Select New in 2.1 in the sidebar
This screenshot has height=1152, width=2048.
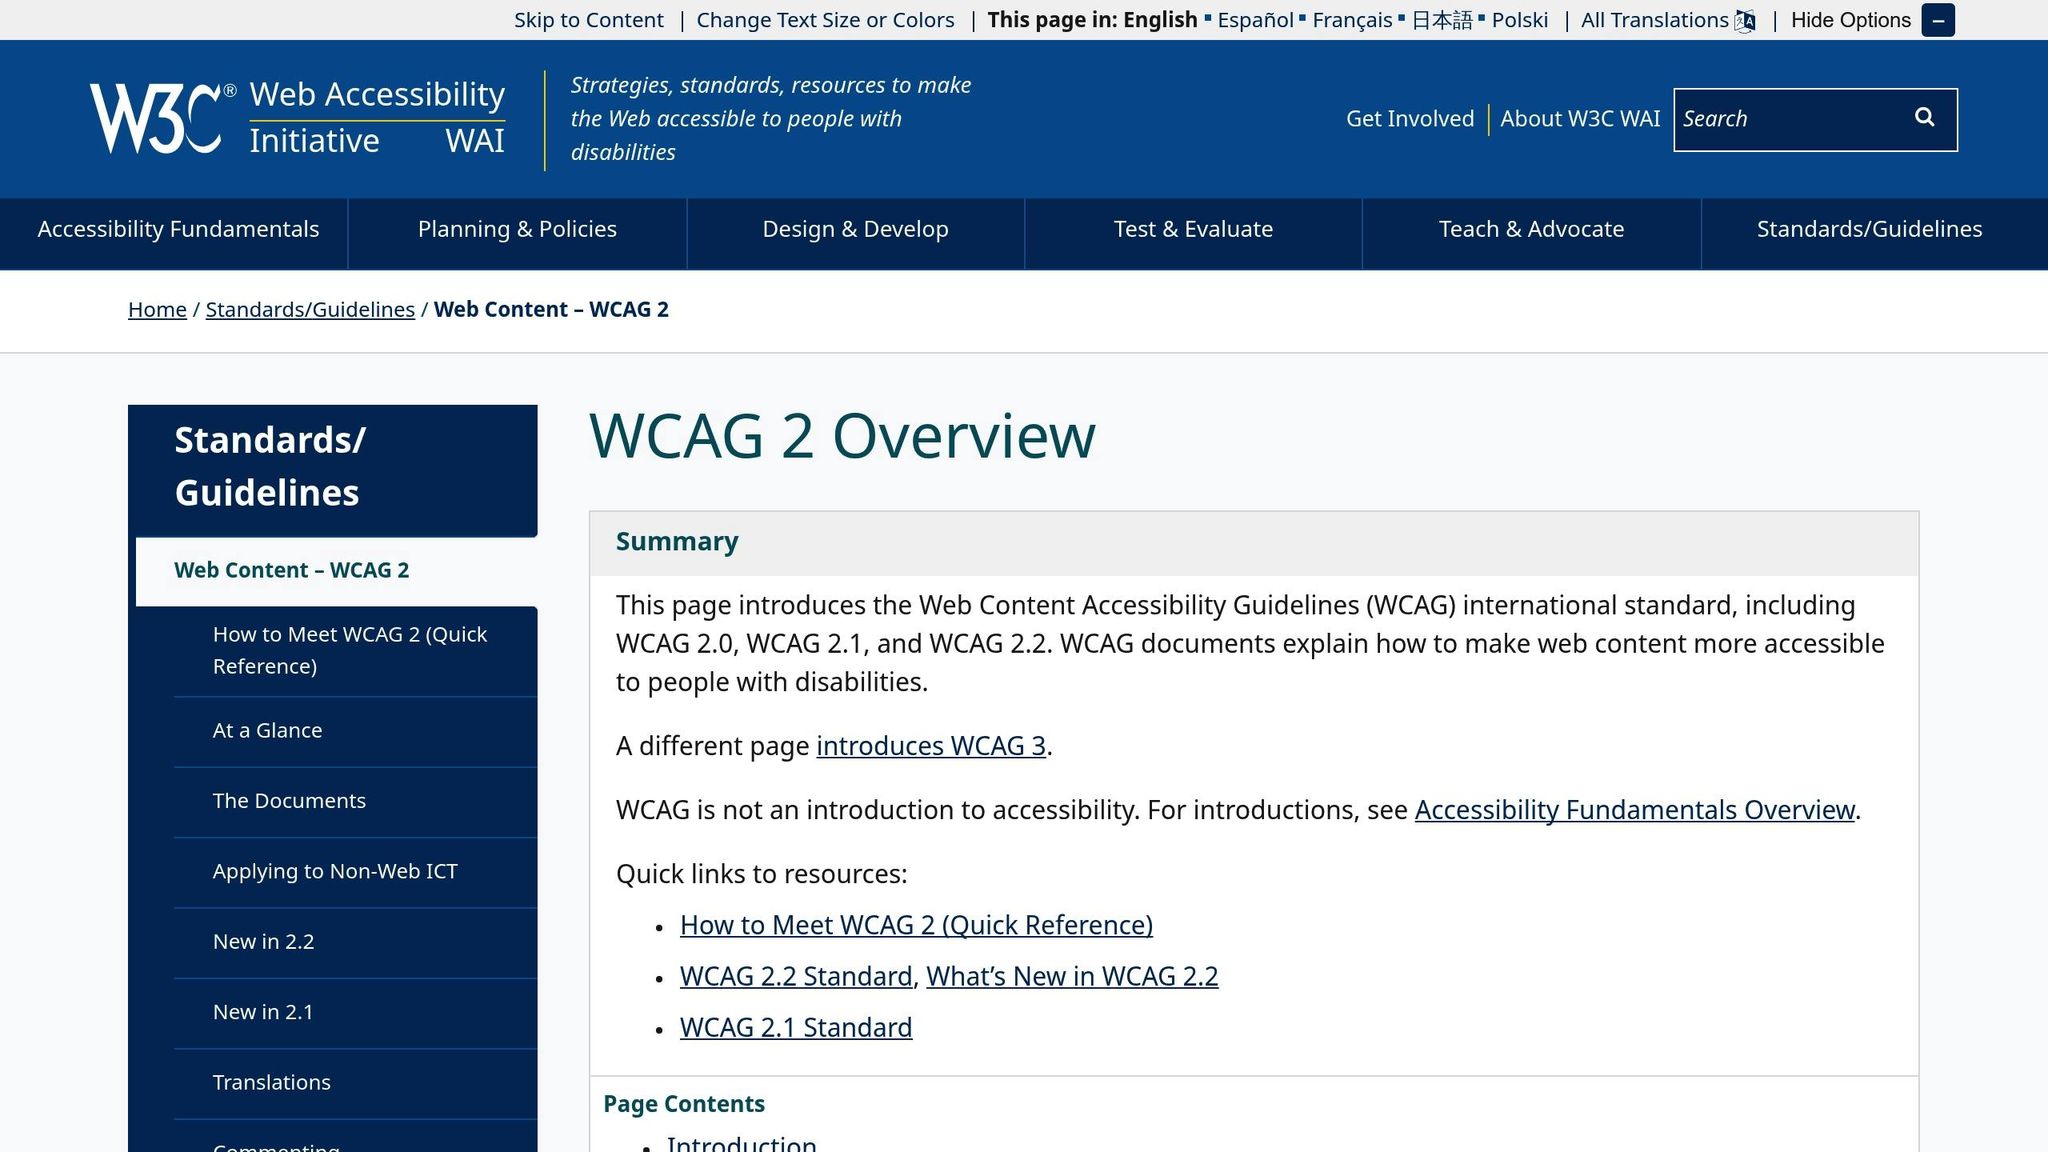pos(263,1012)
